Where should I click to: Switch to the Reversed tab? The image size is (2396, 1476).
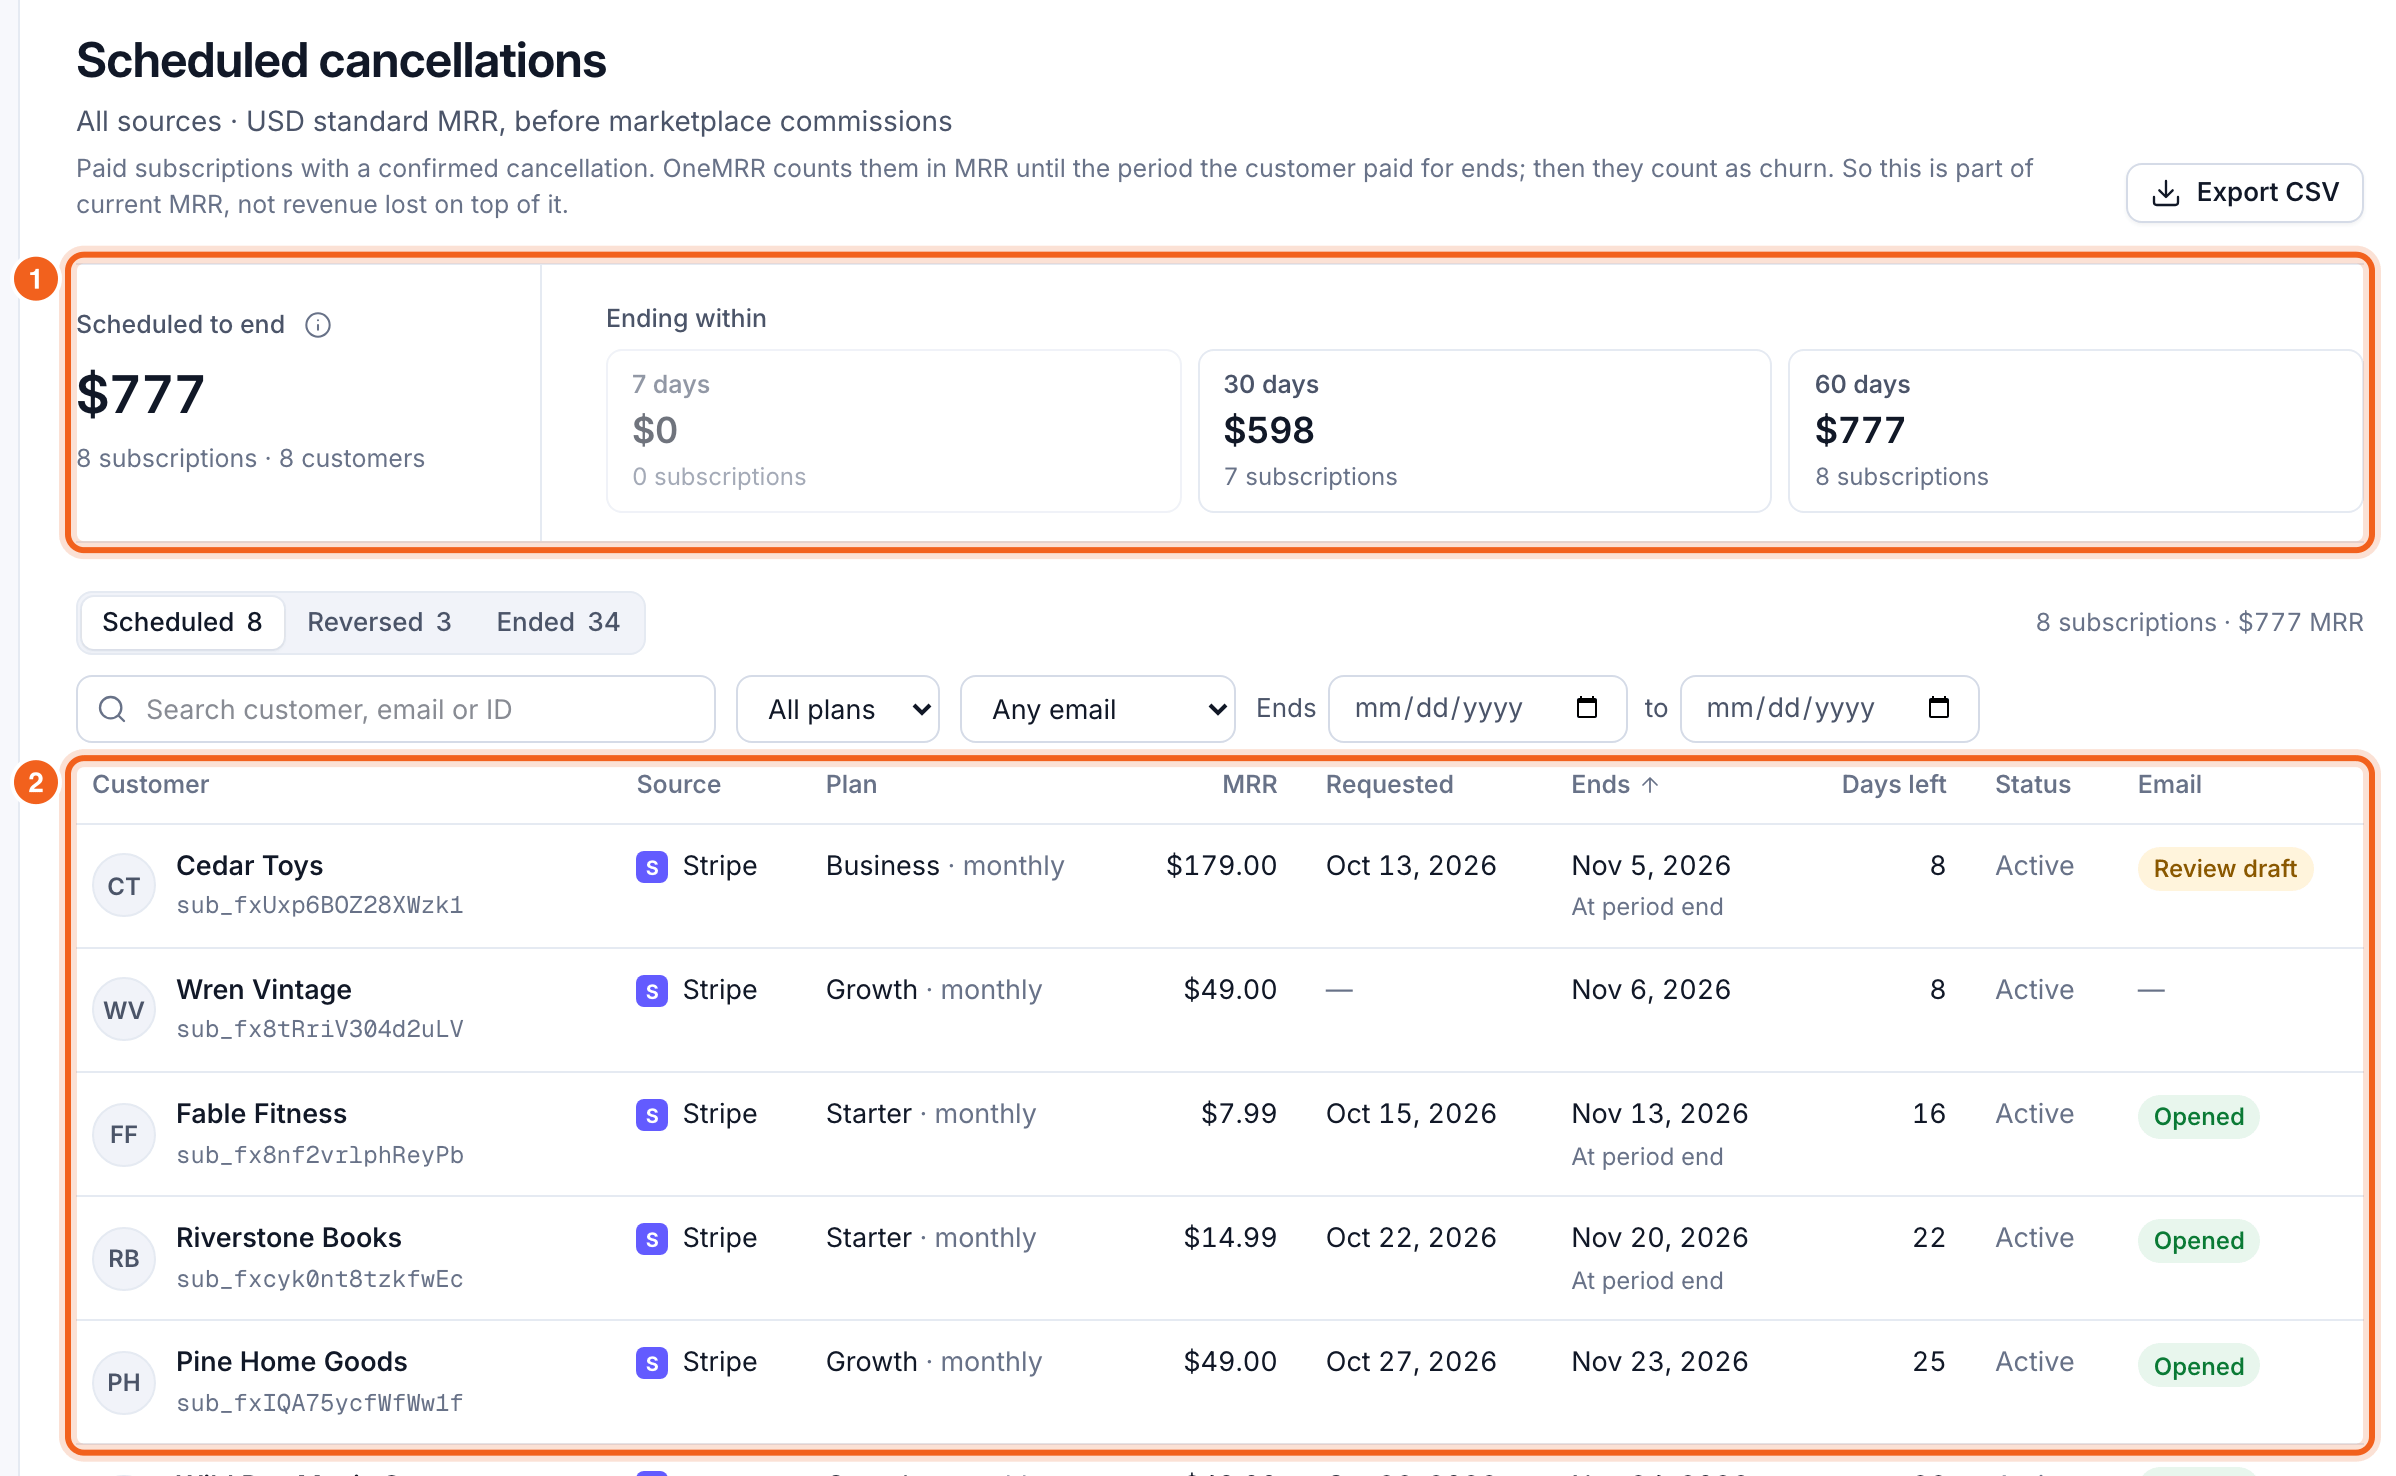point(379,622)
